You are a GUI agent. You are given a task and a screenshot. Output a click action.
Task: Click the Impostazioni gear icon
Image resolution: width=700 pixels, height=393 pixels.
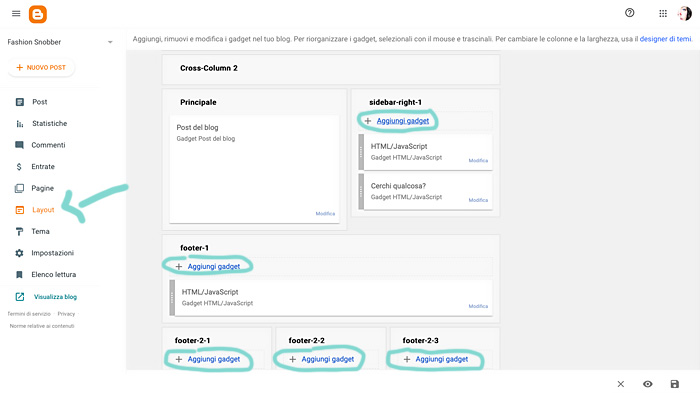(19, 253)
